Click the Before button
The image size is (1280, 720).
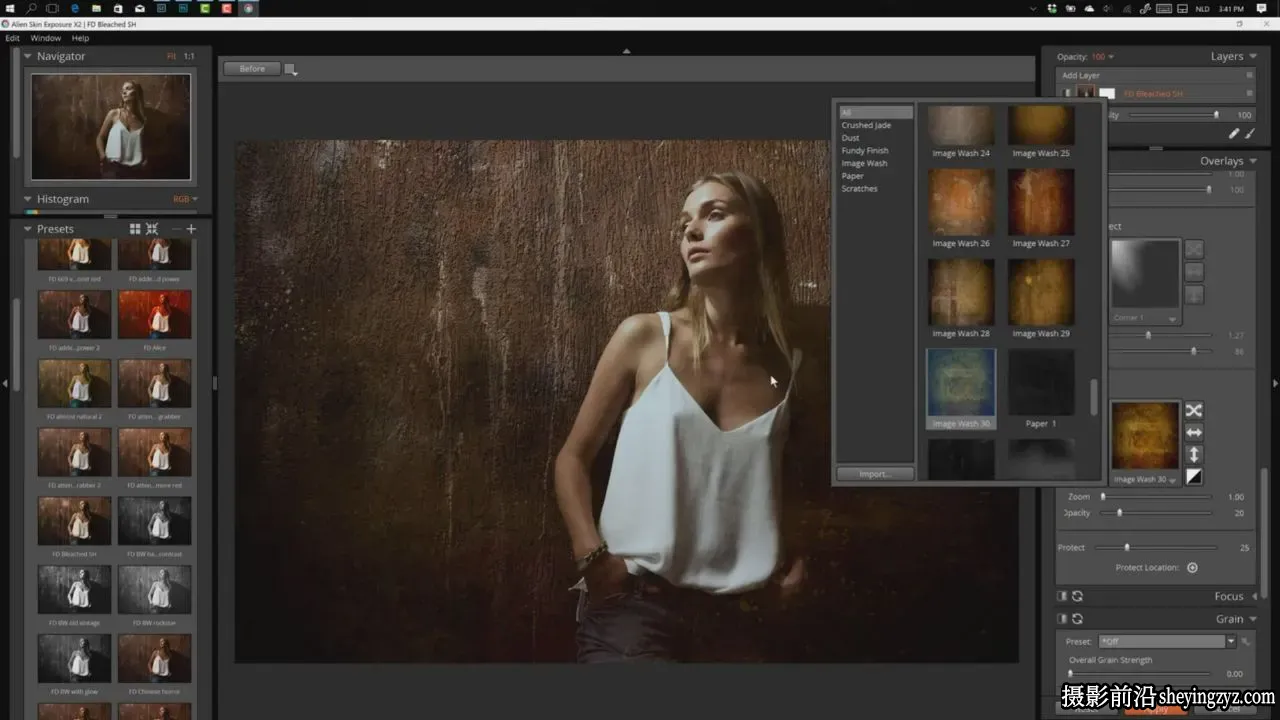[252, 69]
